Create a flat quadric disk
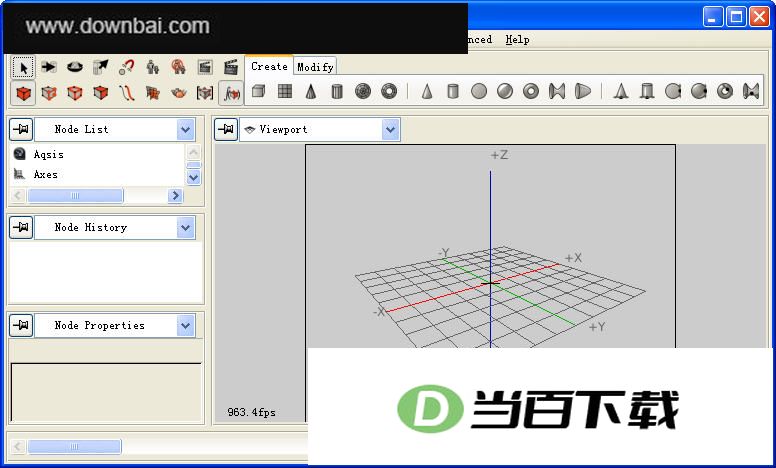 pyautogui.click(x=479, y=91)
